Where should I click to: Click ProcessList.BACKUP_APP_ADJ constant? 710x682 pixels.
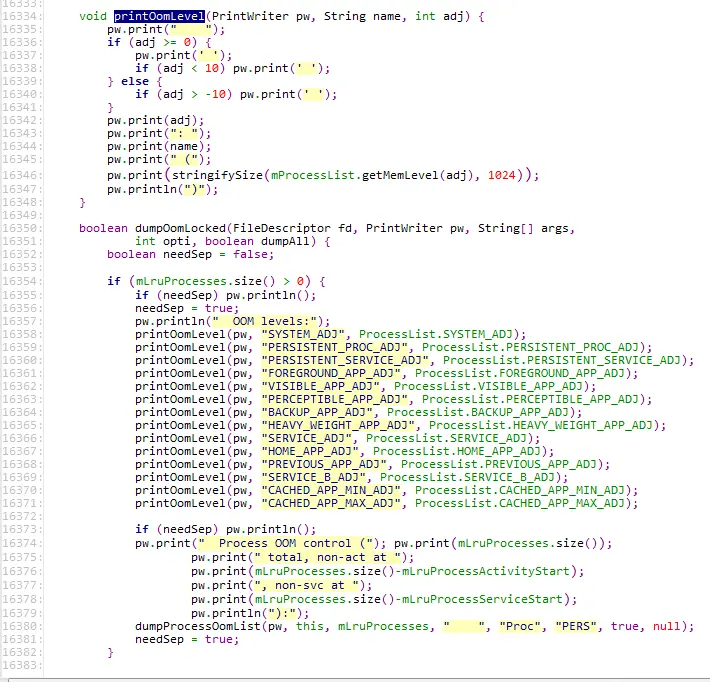click(x=478, y=413)
